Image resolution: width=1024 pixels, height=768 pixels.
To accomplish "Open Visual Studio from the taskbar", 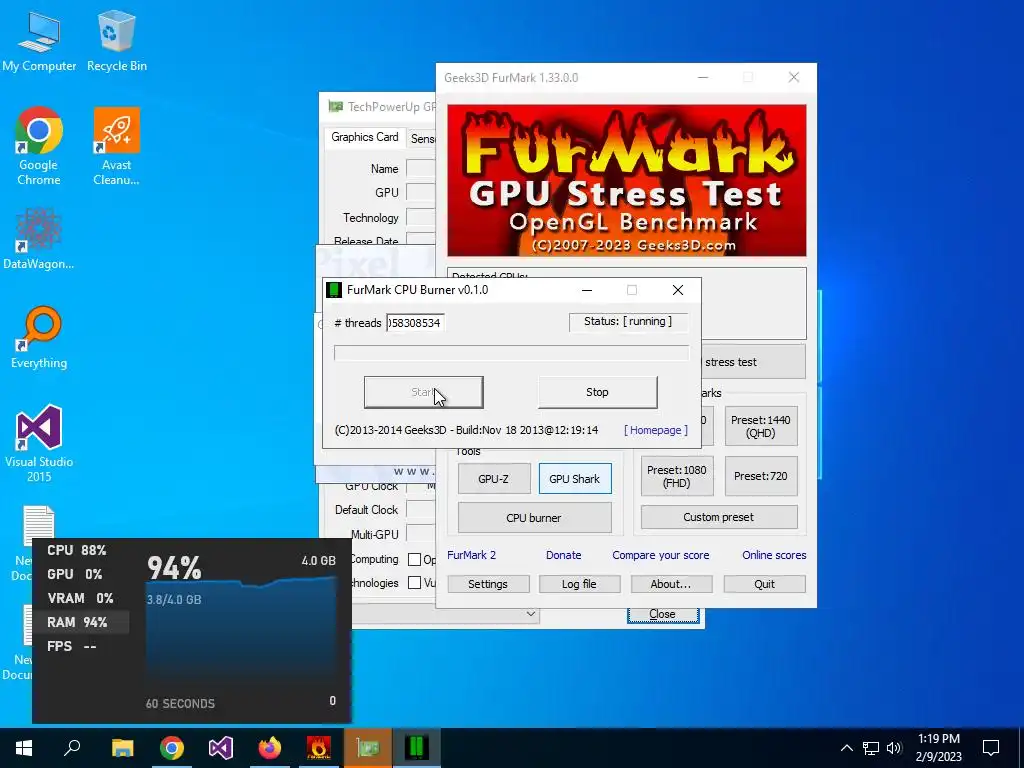I will [x=221, y=748].
